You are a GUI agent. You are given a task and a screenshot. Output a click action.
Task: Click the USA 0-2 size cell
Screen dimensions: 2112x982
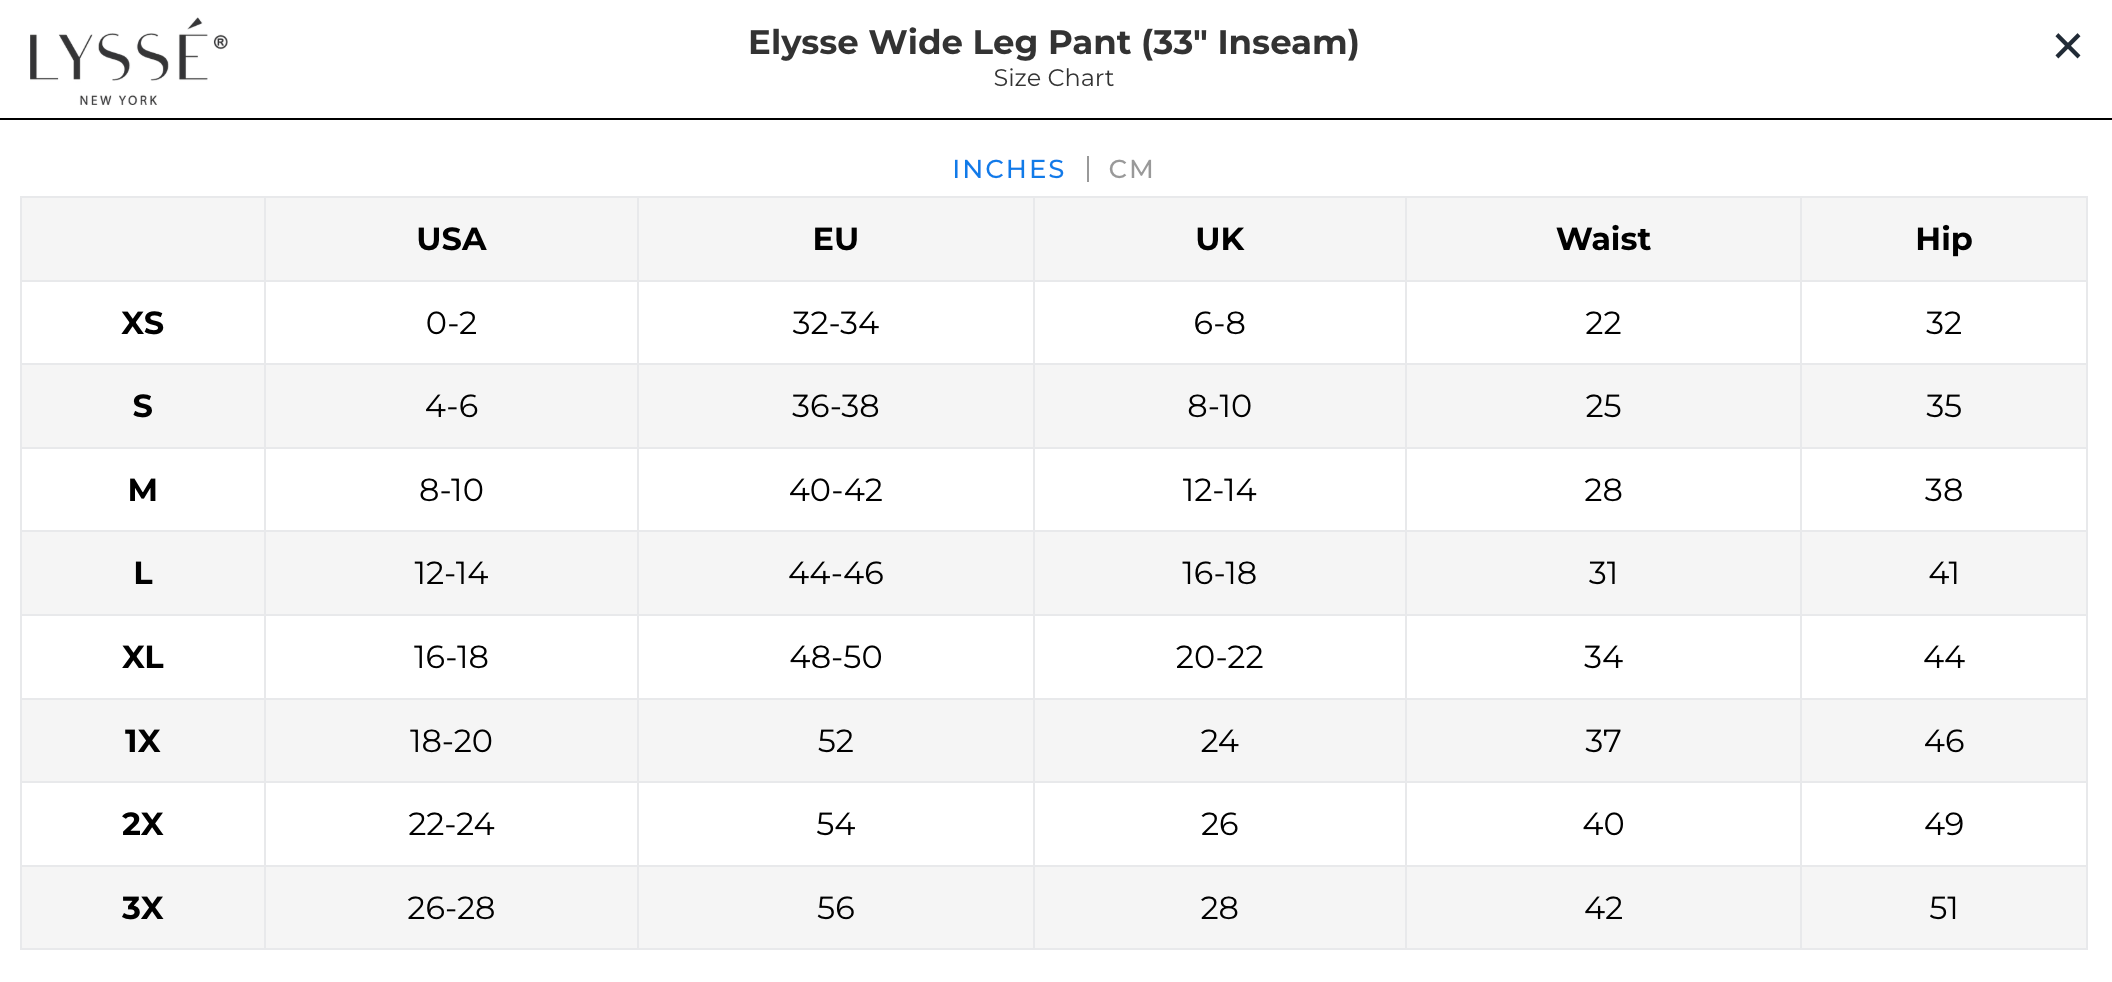coord(451,323)
